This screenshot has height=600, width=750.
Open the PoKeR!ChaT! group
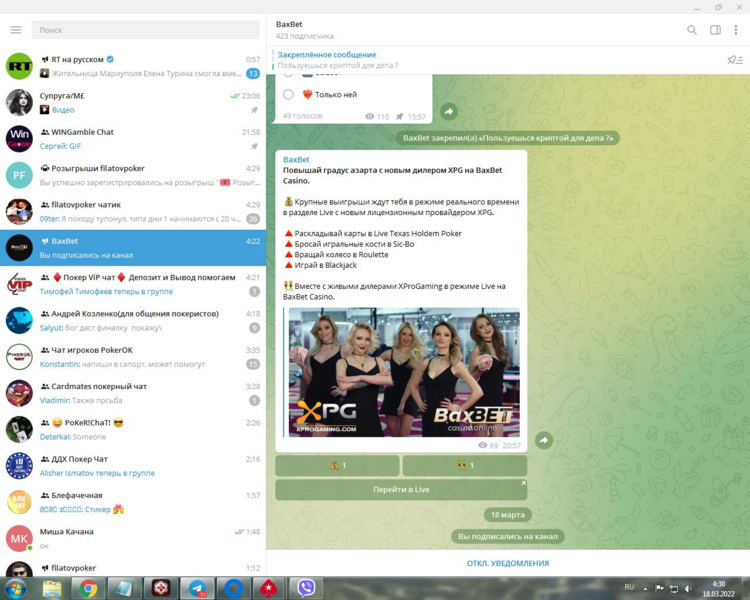133,430
